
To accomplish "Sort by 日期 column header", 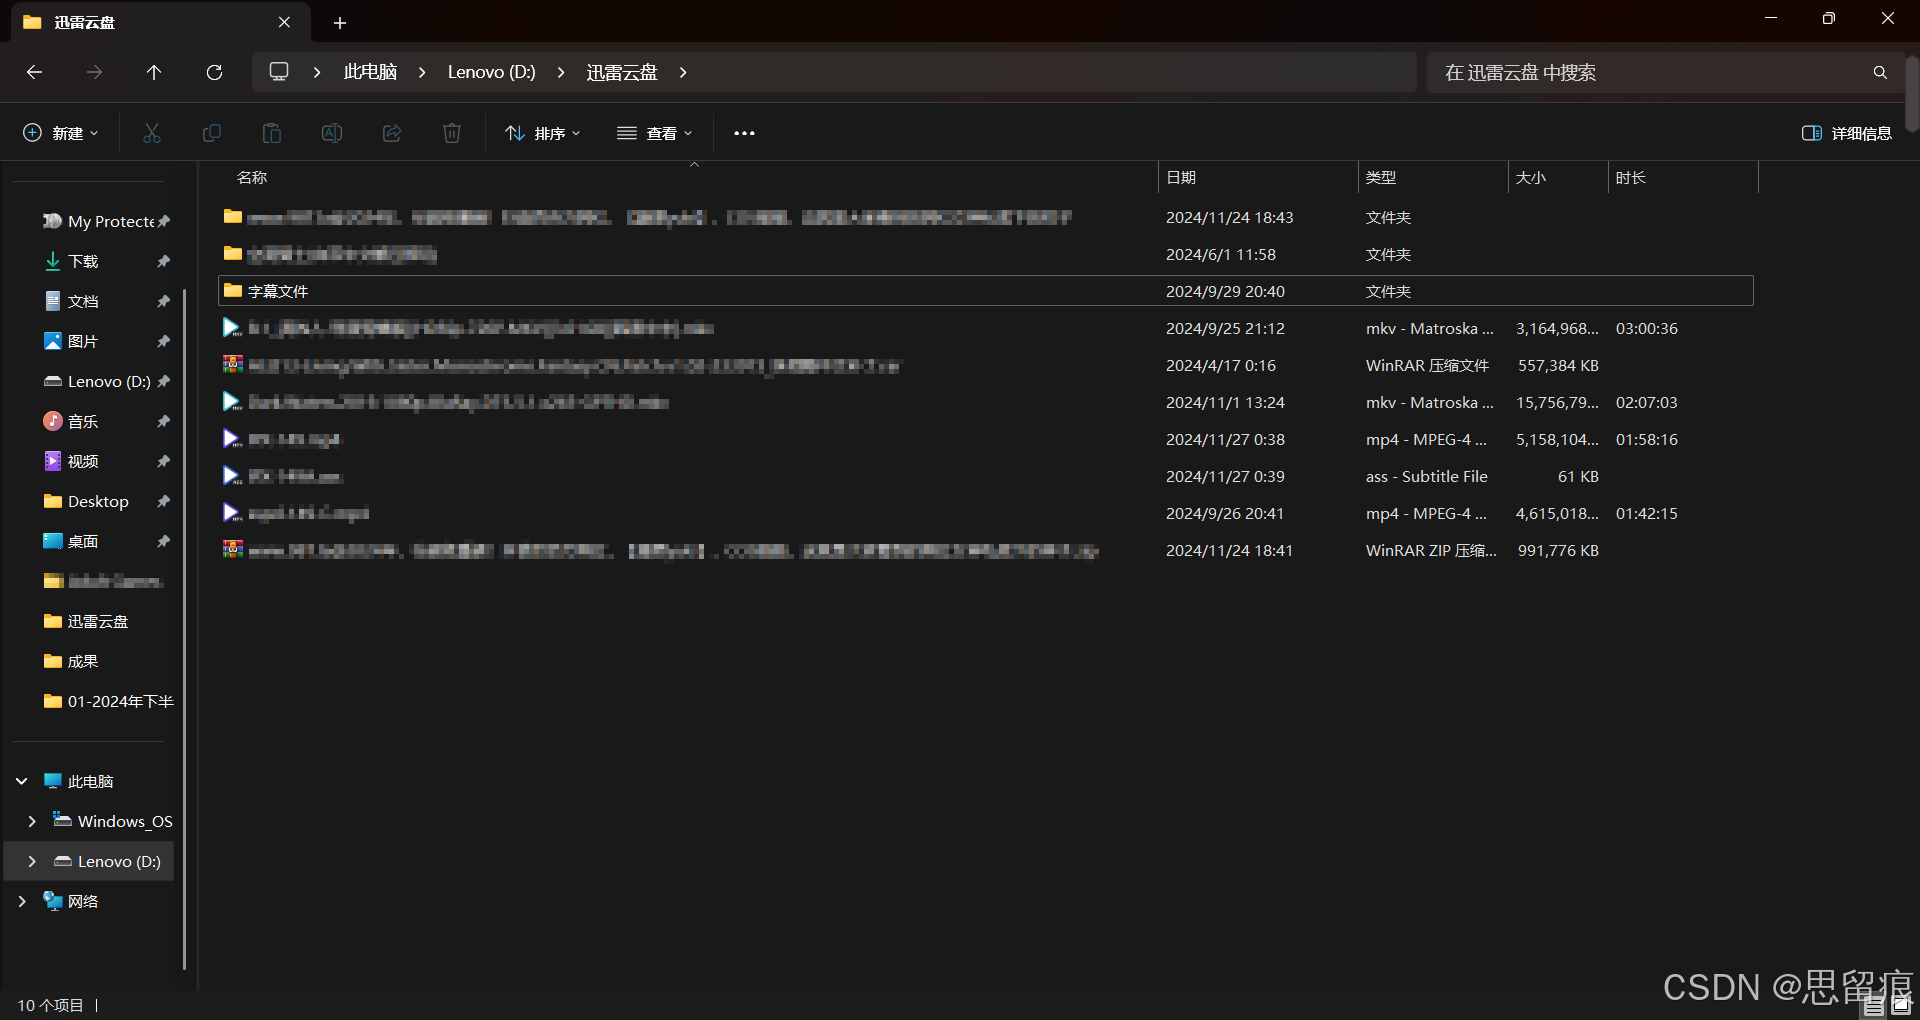I will (1258, 177).
